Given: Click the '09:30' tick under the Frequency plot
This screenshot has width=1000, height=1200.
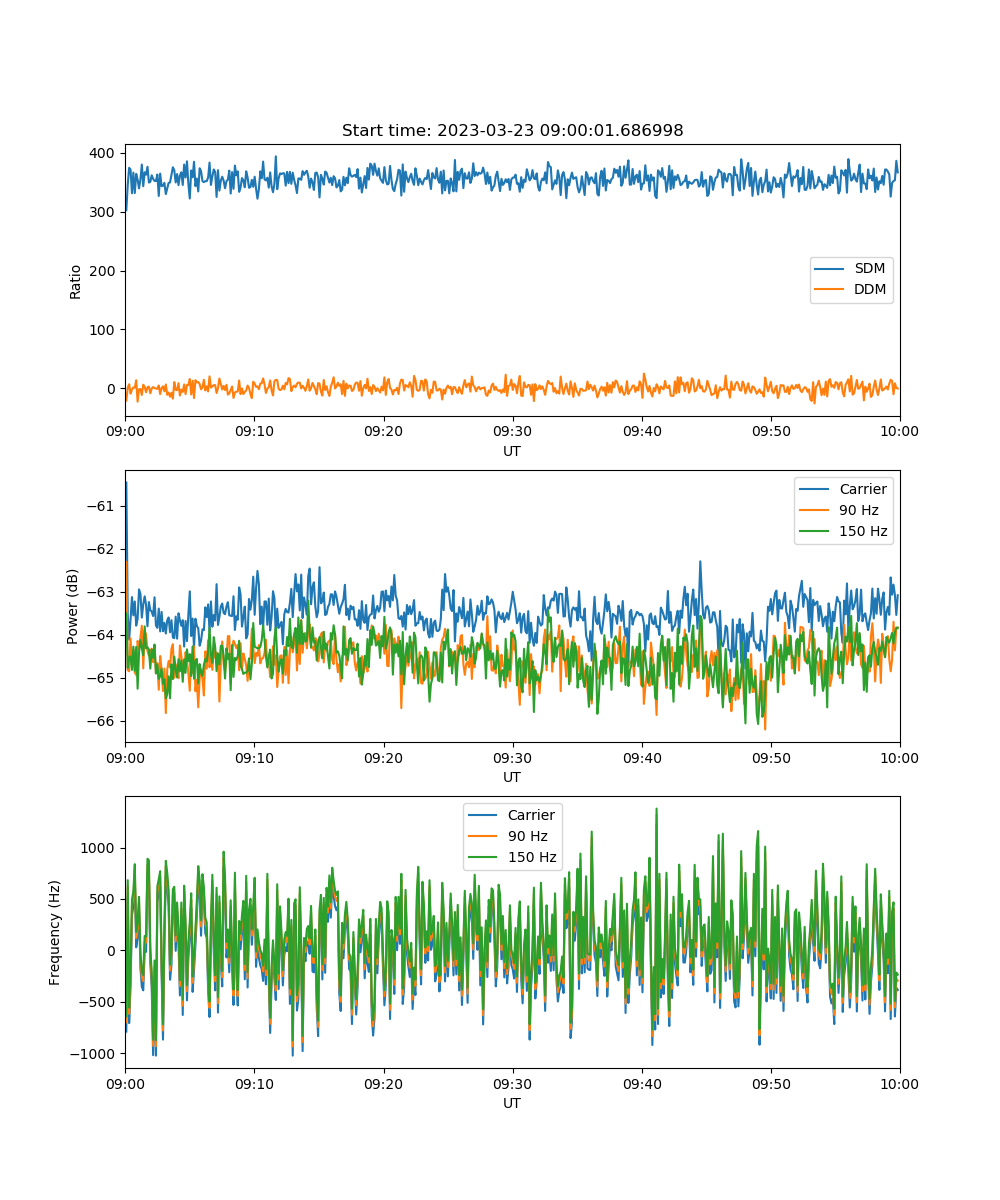Looking at the screenshot, I should 512,1084.
